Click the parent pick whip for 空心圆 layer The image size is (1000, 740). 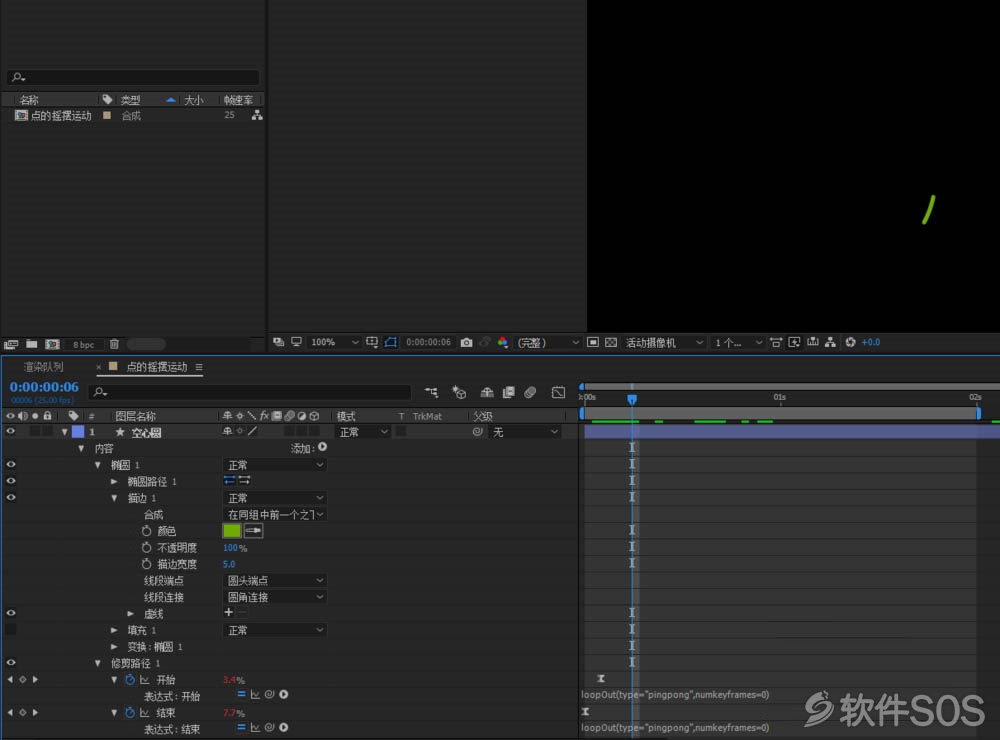click(477, 432)
